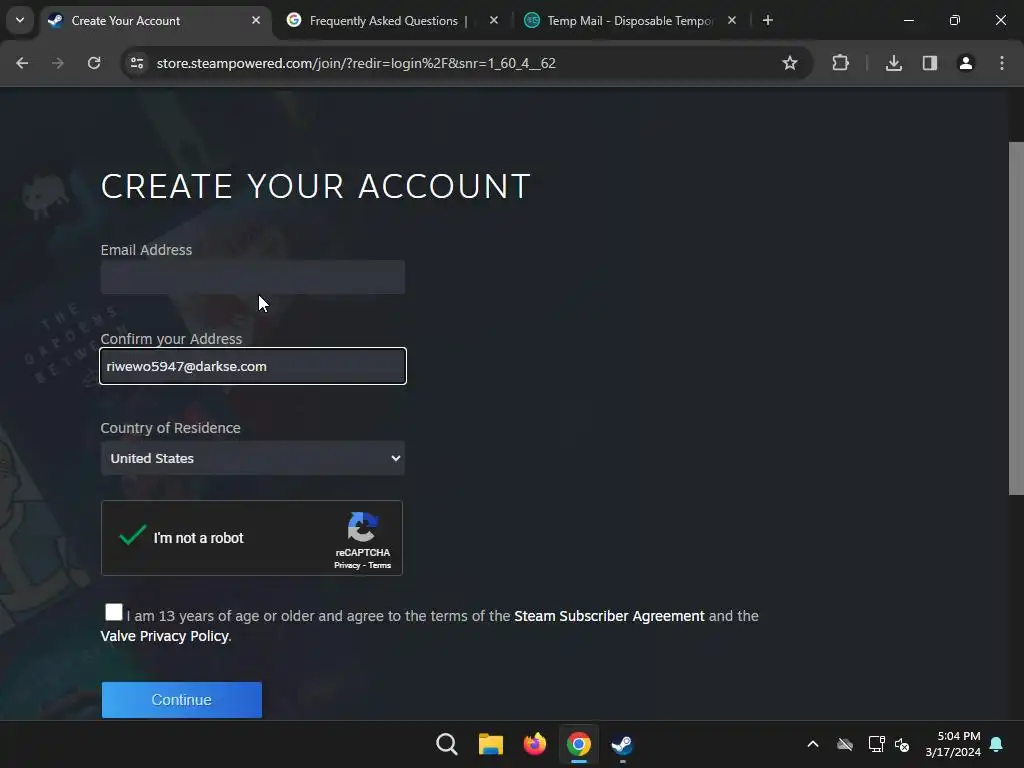Viewport: 1024px width, 768px height.
Task: Open Chrome downloads
Action: click(x=893, y=63)
